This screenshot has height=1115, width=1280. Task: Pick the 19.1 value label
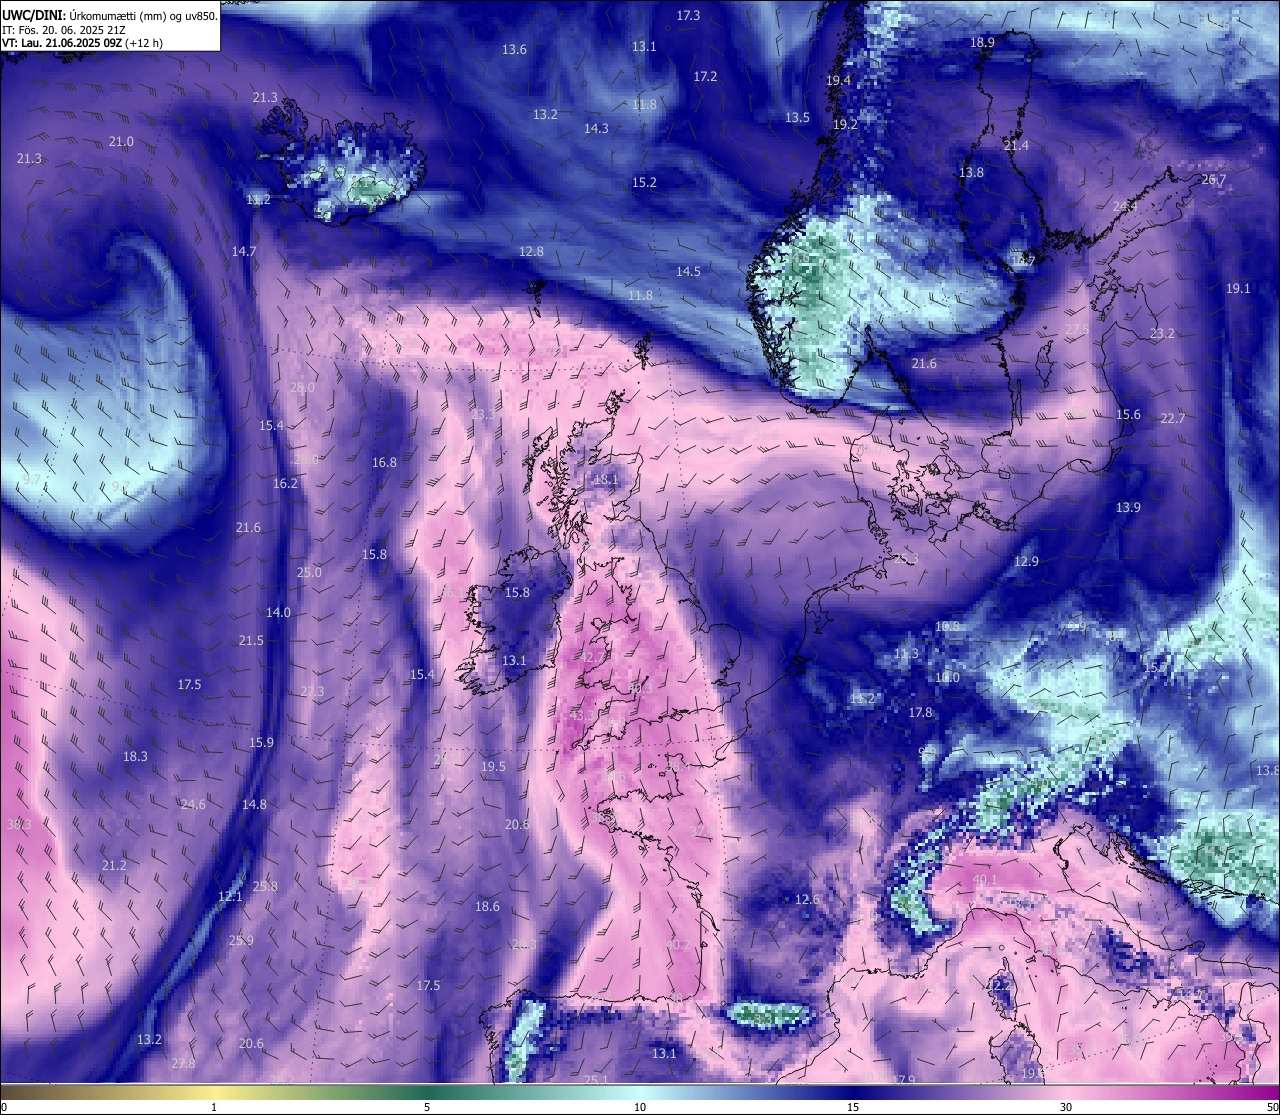[1238, 289]
